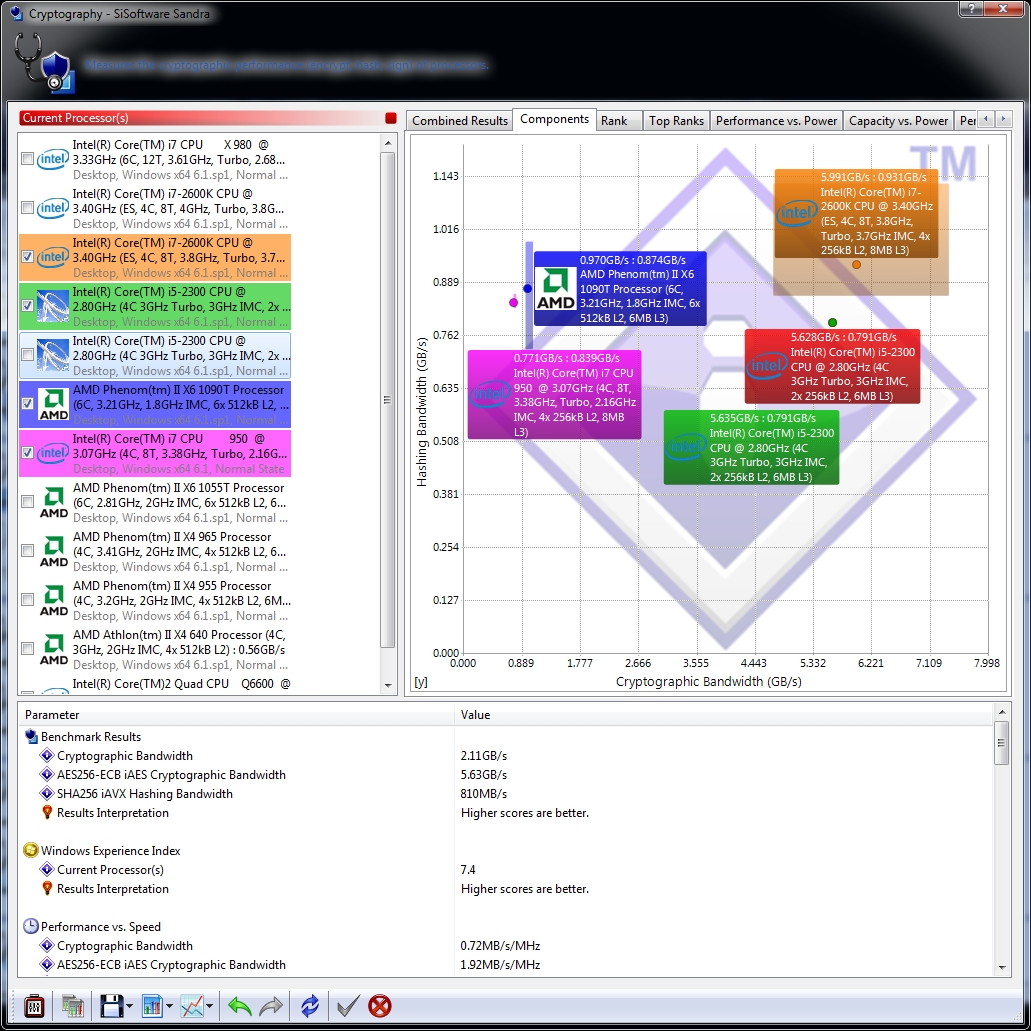Click the Benchmark Results group icon
This screenshot has width=1031, height=1031.
(x=31, y=736)
